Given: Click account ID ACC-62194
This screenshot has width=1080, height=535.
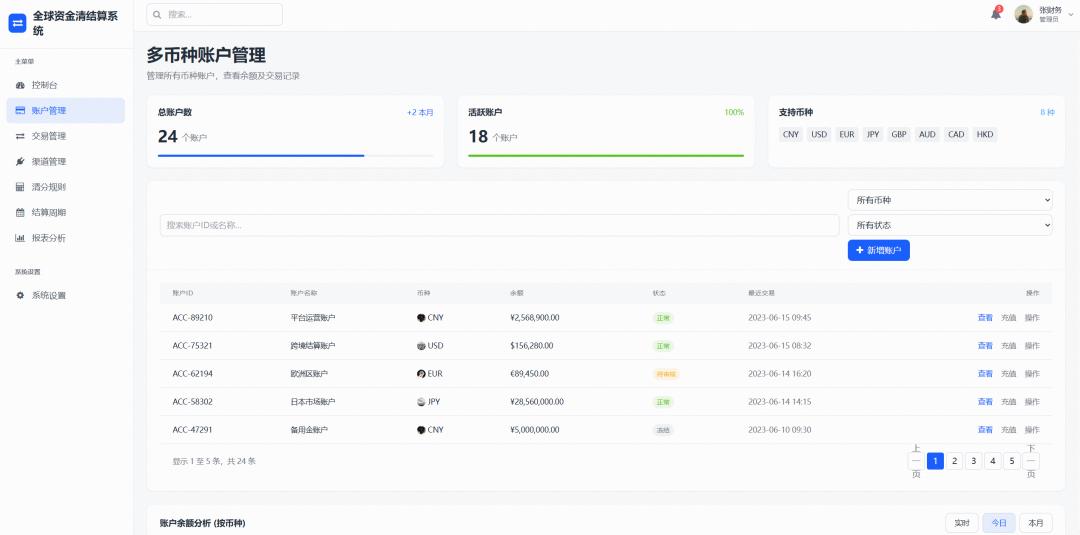Looking at the screenshot, I should (x=193, y=374).
